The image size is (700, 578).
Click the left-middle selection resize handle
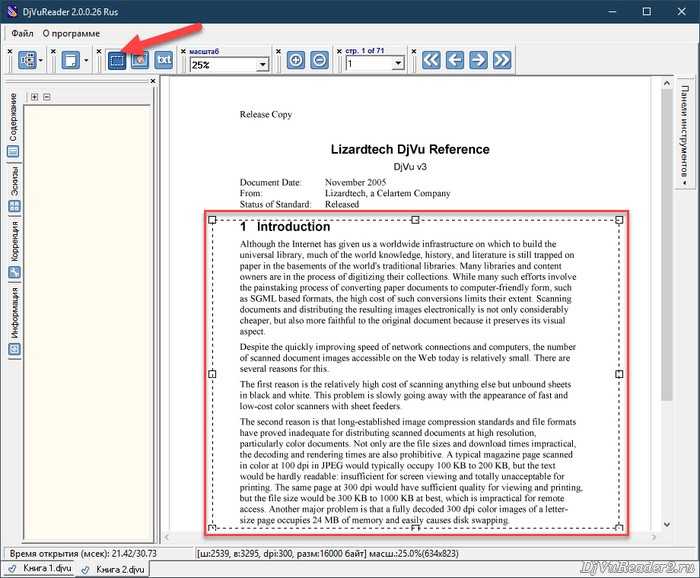(212, 374)
